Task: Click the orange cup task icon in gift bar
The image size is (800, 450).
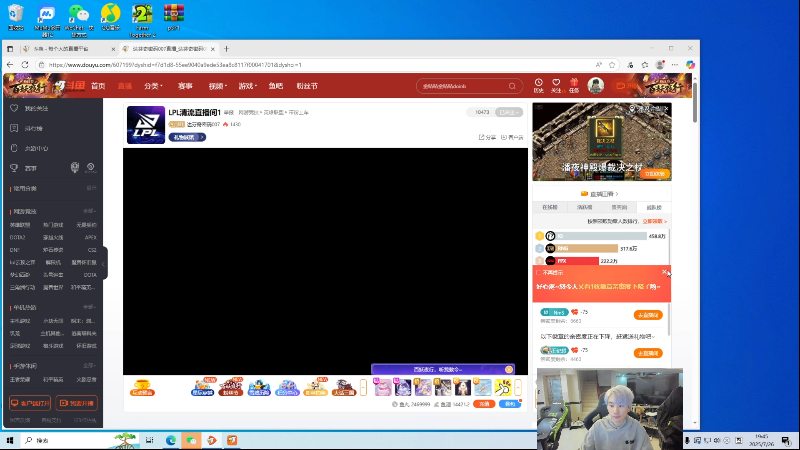Action: tap(142, 388)
